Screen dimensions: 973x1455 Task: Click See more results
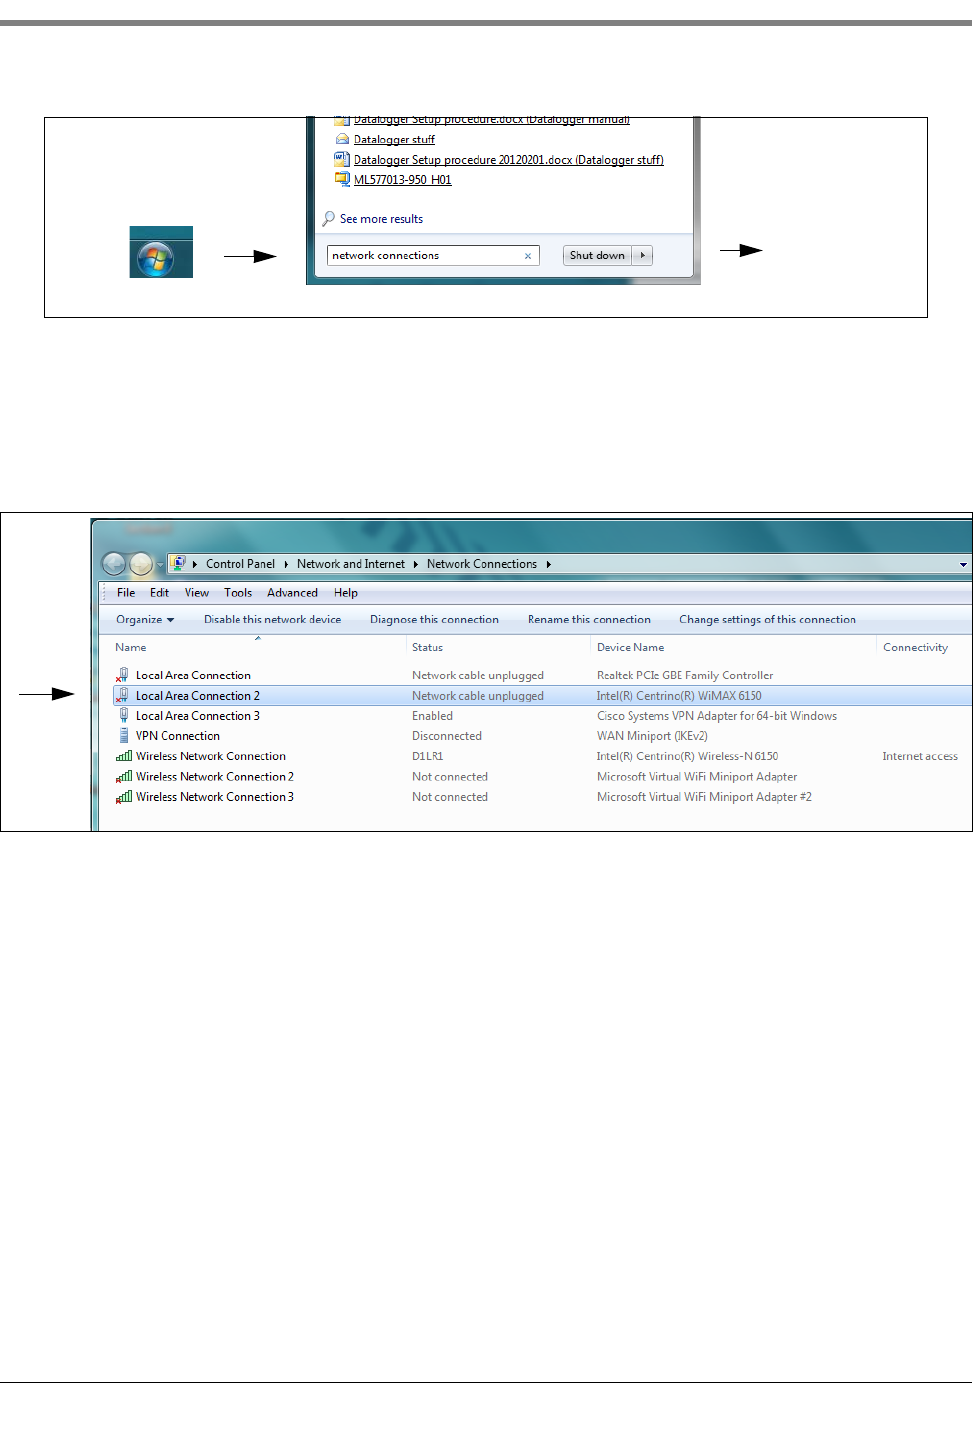381,219
